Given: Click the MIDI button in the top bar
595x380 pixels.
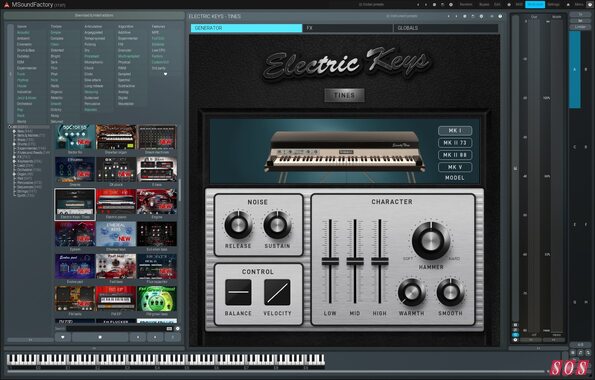Looking at the screenshot, I should pos(519,5).
